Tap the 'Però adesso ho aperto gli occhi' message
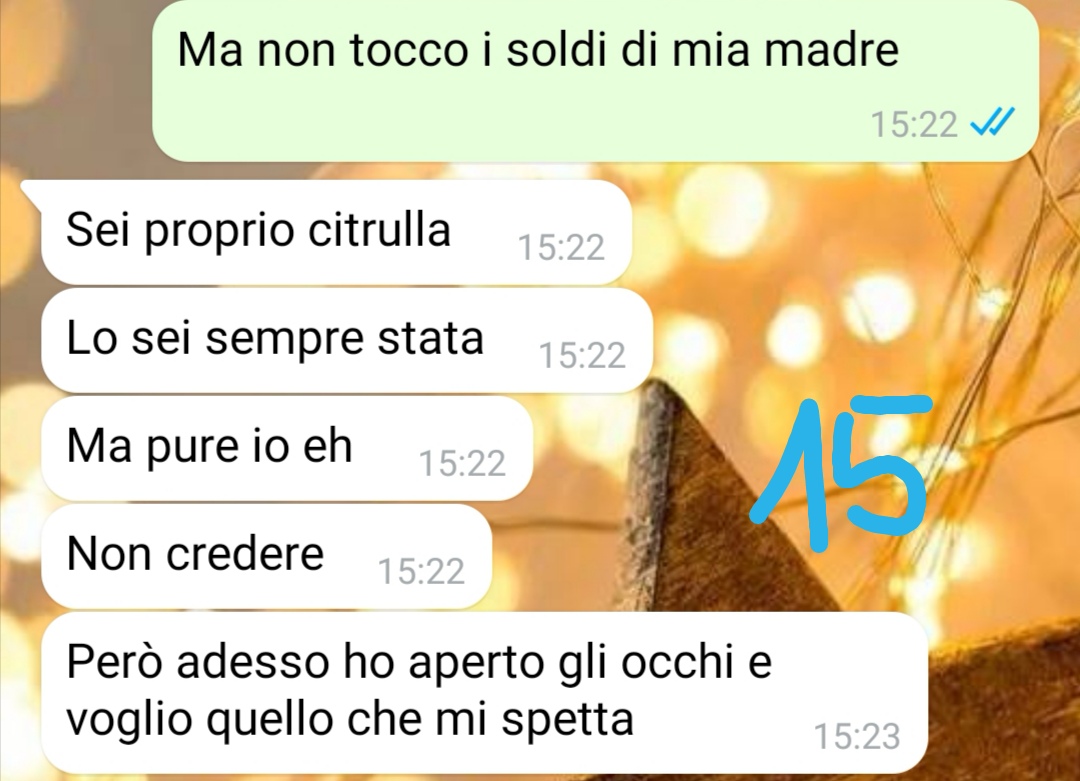 click(x=484, y=693)
